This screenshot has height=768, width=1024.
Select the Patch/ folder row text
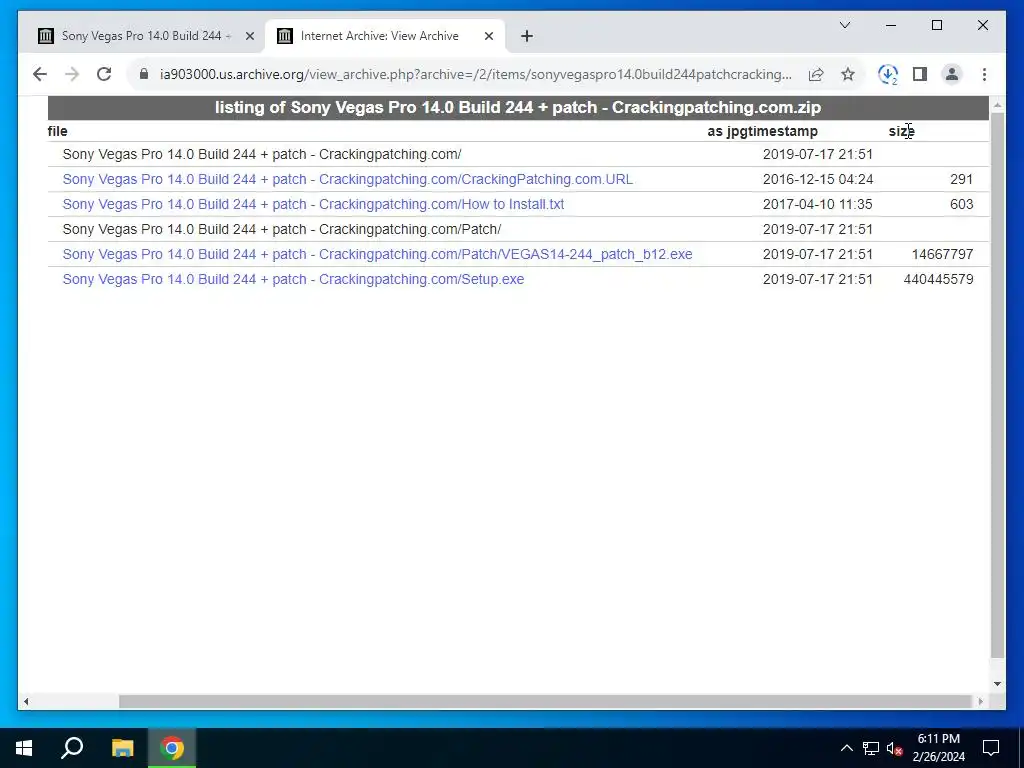(282, 229)
